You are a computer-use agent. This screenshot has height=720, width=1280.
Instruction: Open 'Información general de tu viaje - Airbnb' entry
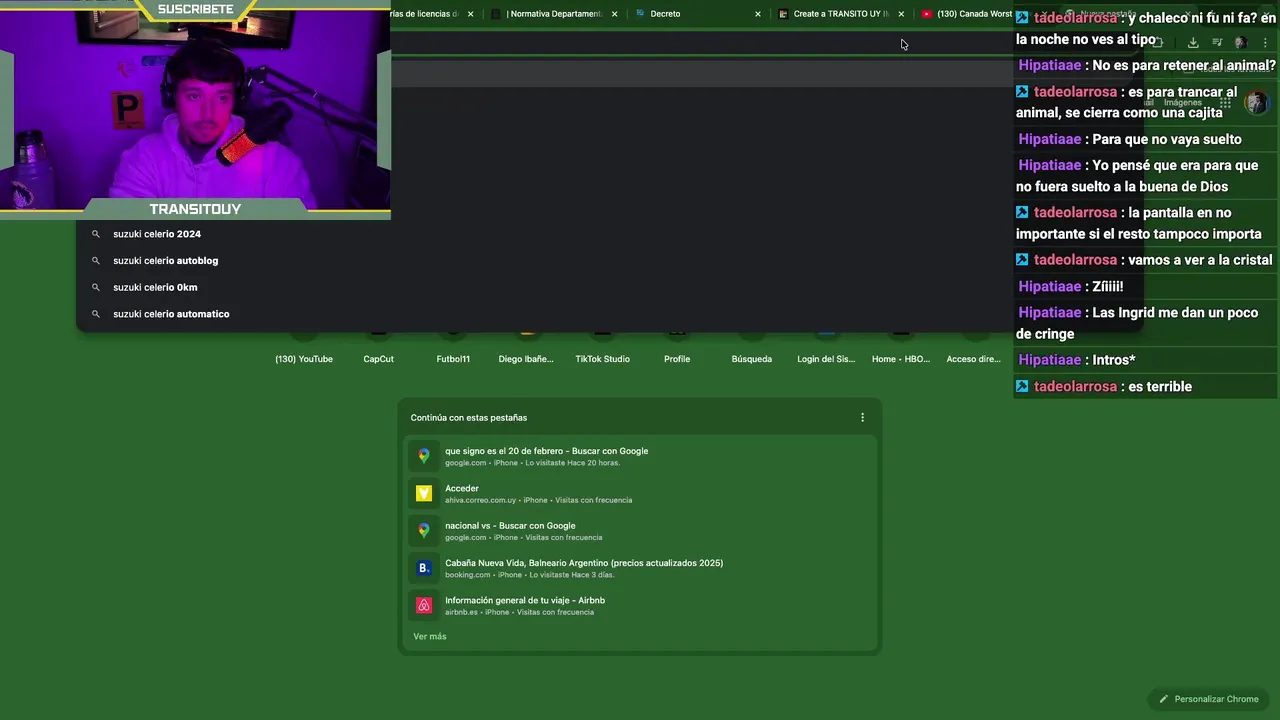click(640, 606)
